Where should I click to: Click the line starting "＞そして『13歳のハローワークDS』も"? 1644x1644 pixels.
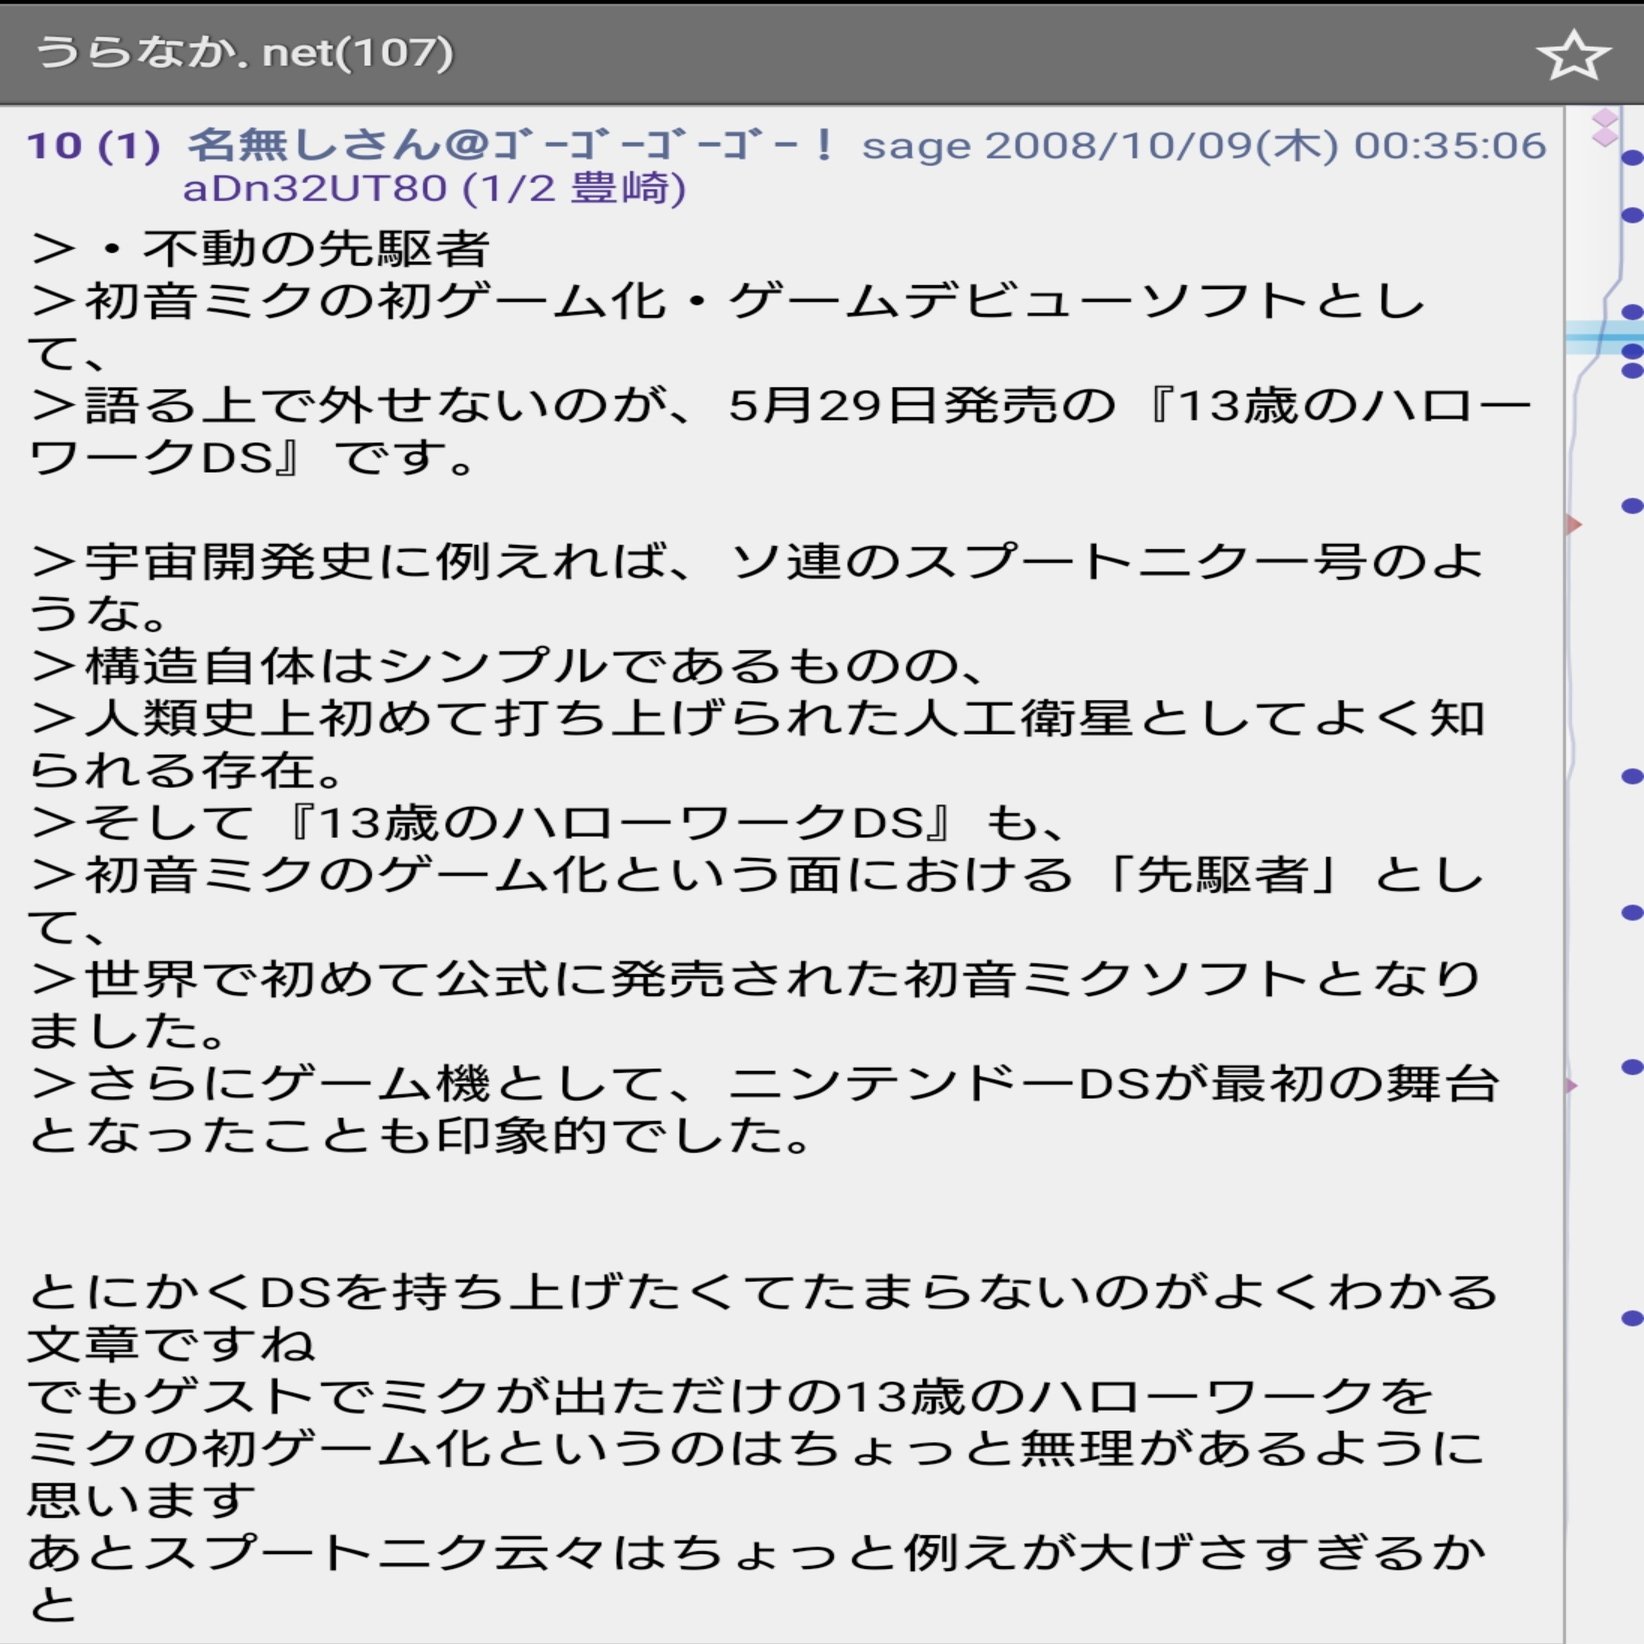[x=549, y=822]
